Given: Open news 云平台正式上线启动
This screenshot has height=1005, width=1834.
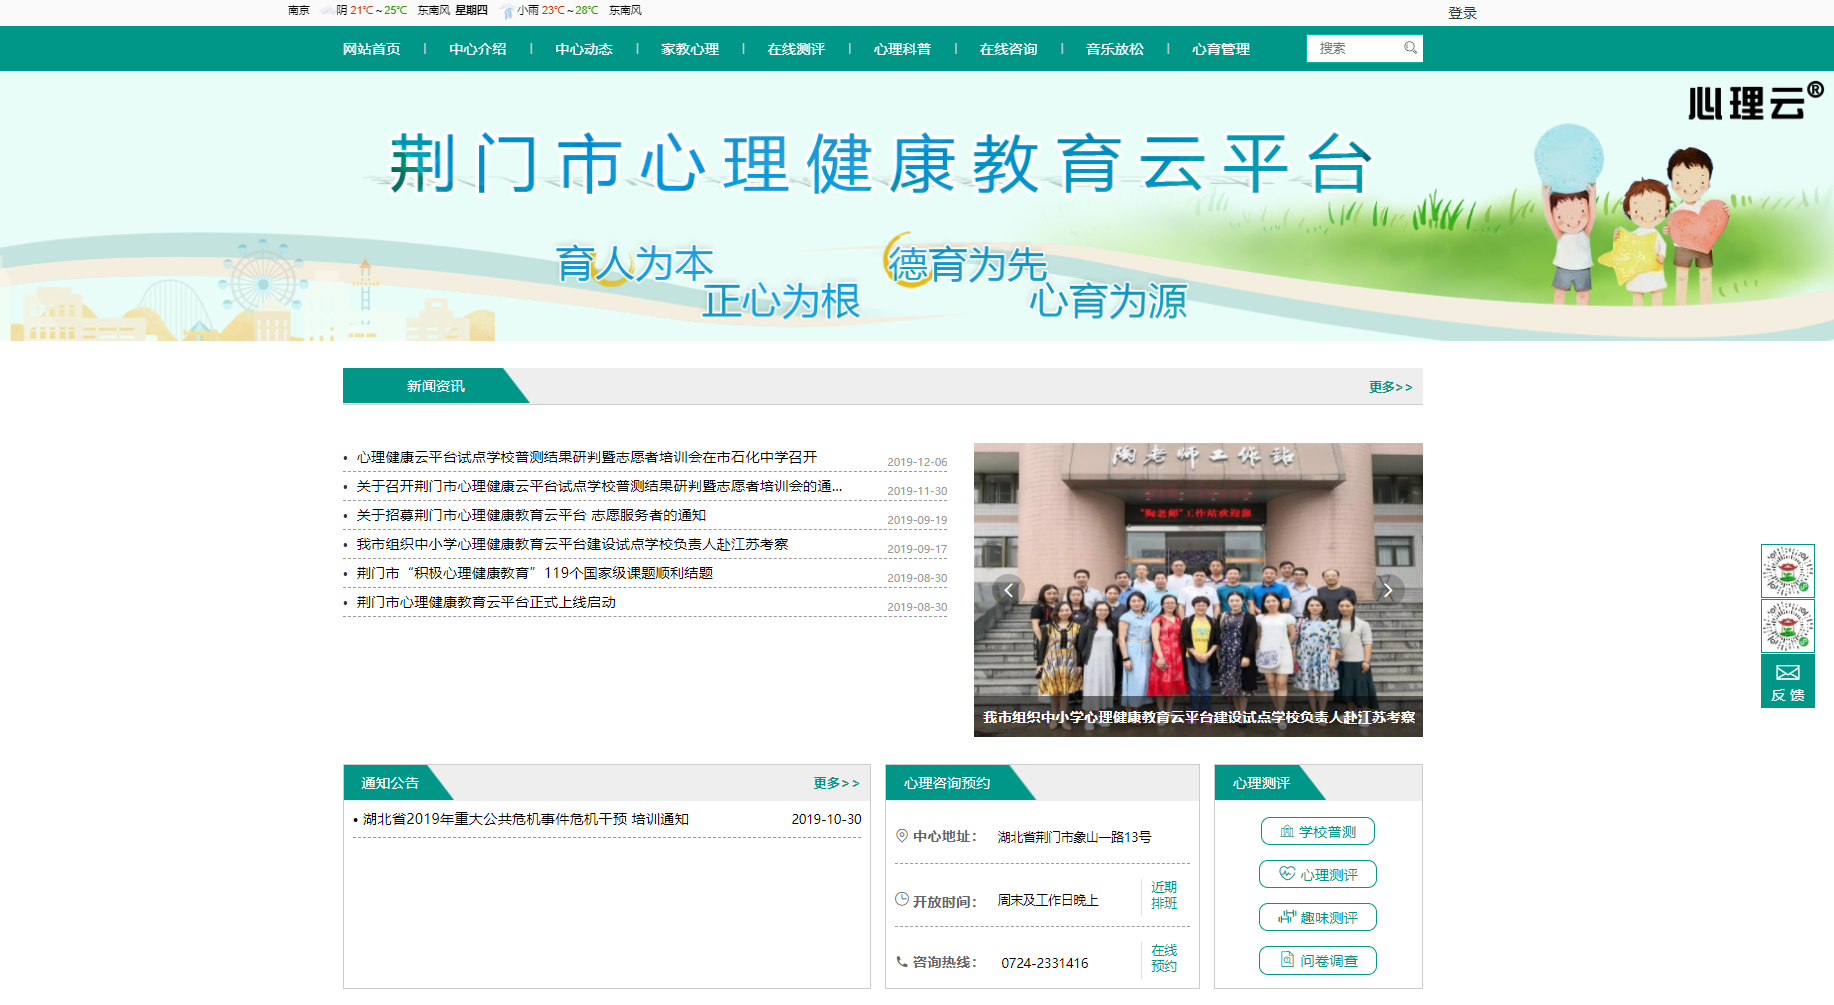Looking at the screenshot, I should 486,602.
